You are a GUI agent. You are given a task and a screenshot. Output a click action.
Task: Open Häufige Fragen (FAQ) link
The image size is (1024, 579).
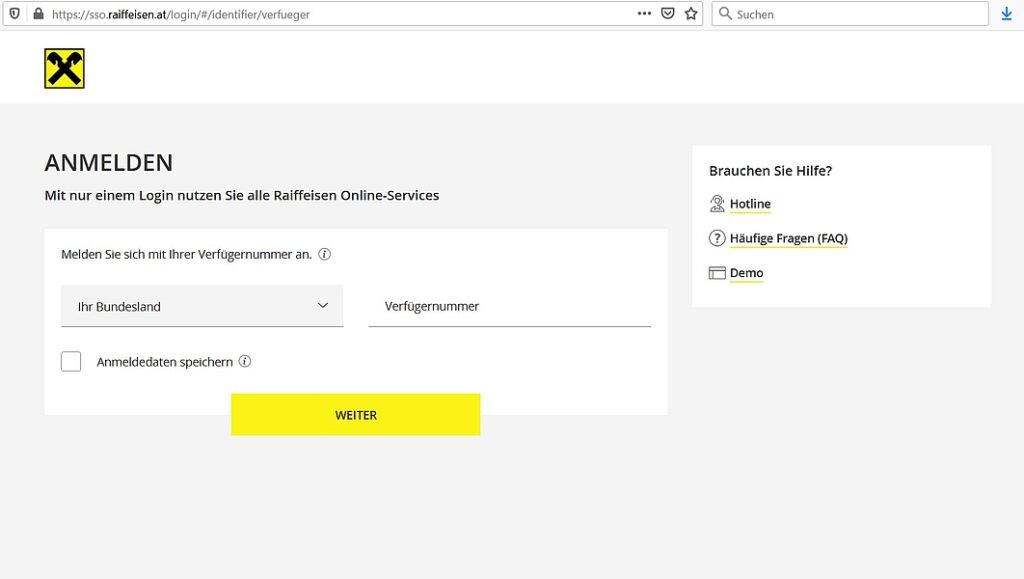tap(789, 238)
